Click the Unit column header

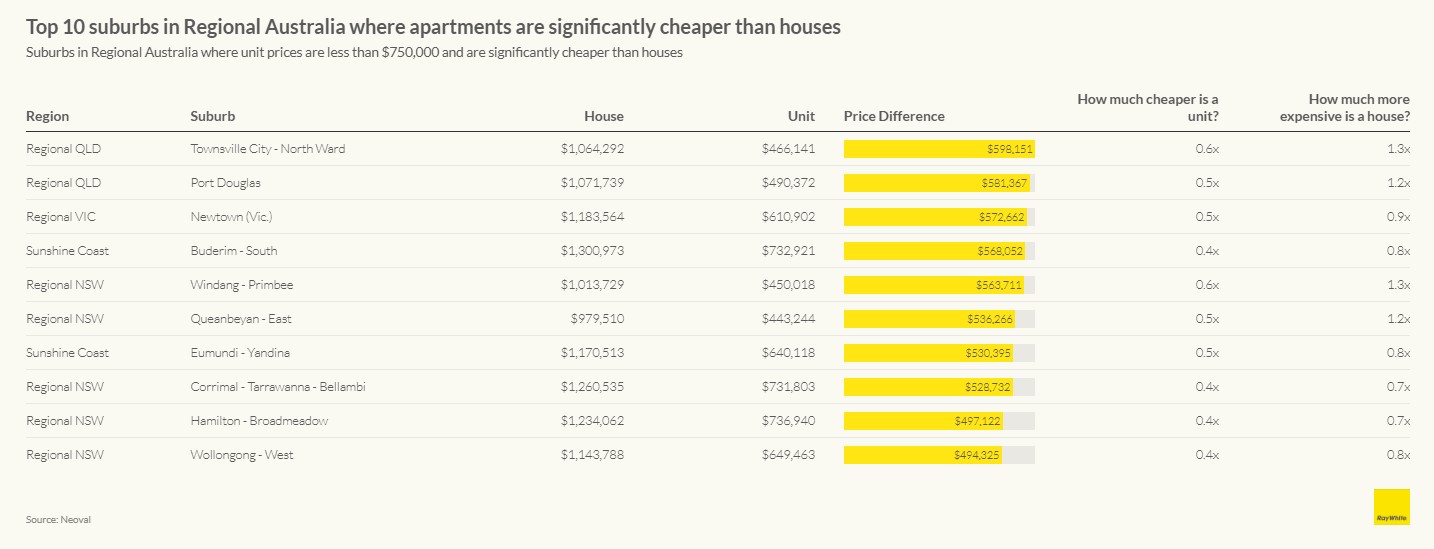point(800,116)
